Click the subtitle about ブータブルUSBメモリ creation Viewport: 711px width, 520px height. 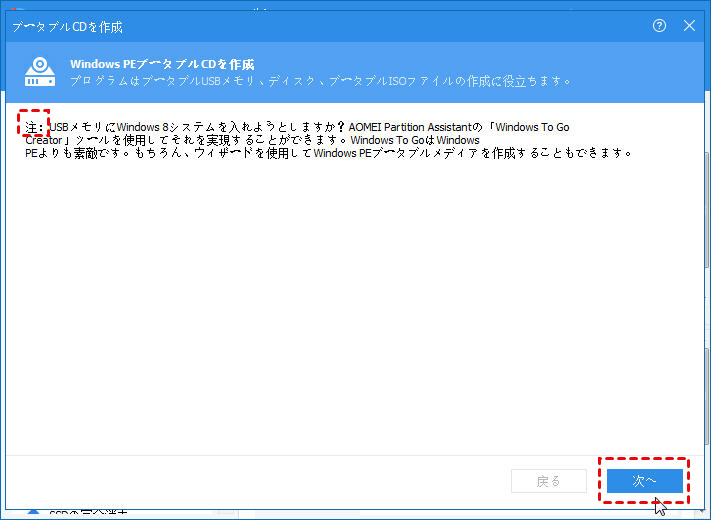click(x=321, y=81)
